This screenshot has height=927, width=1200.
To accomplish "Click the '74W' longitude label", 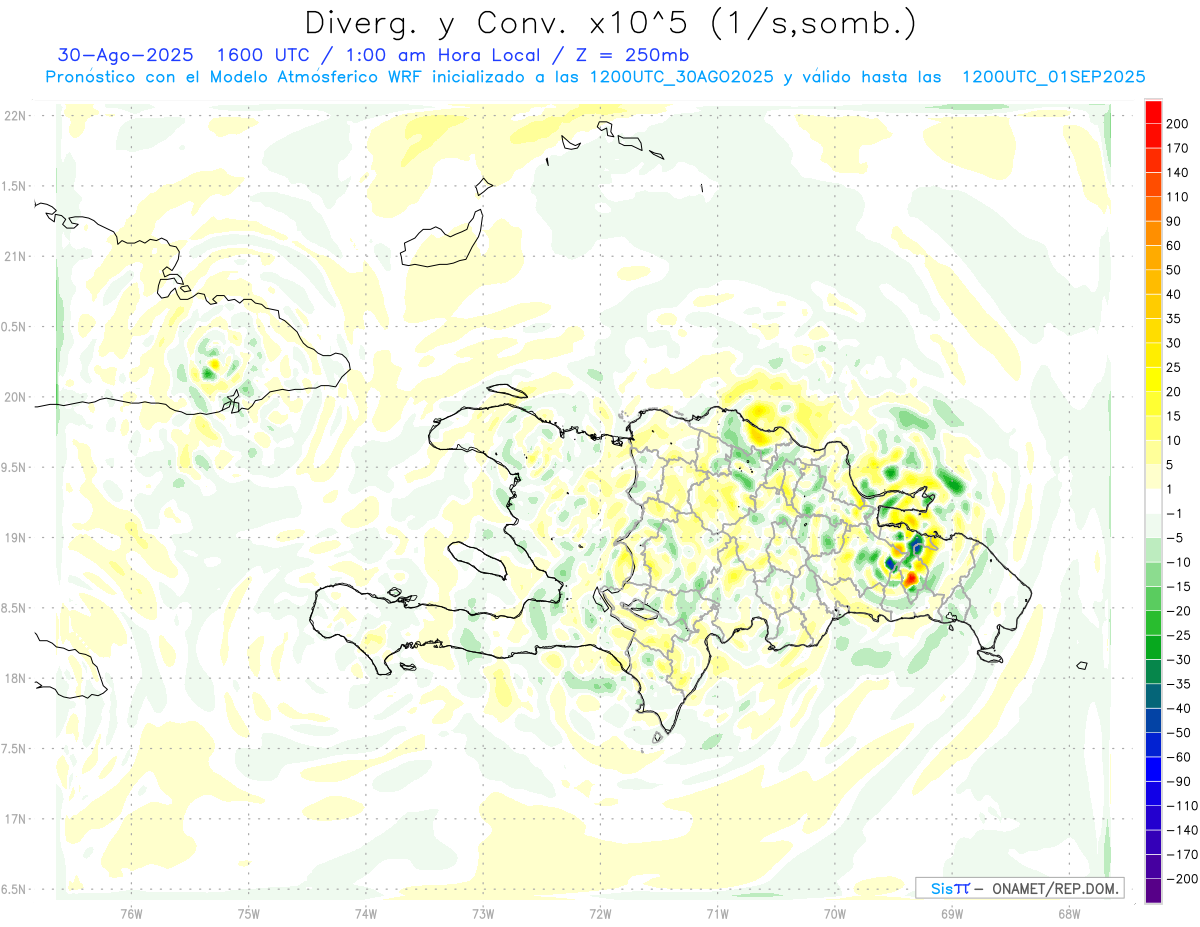I will 365,914.
